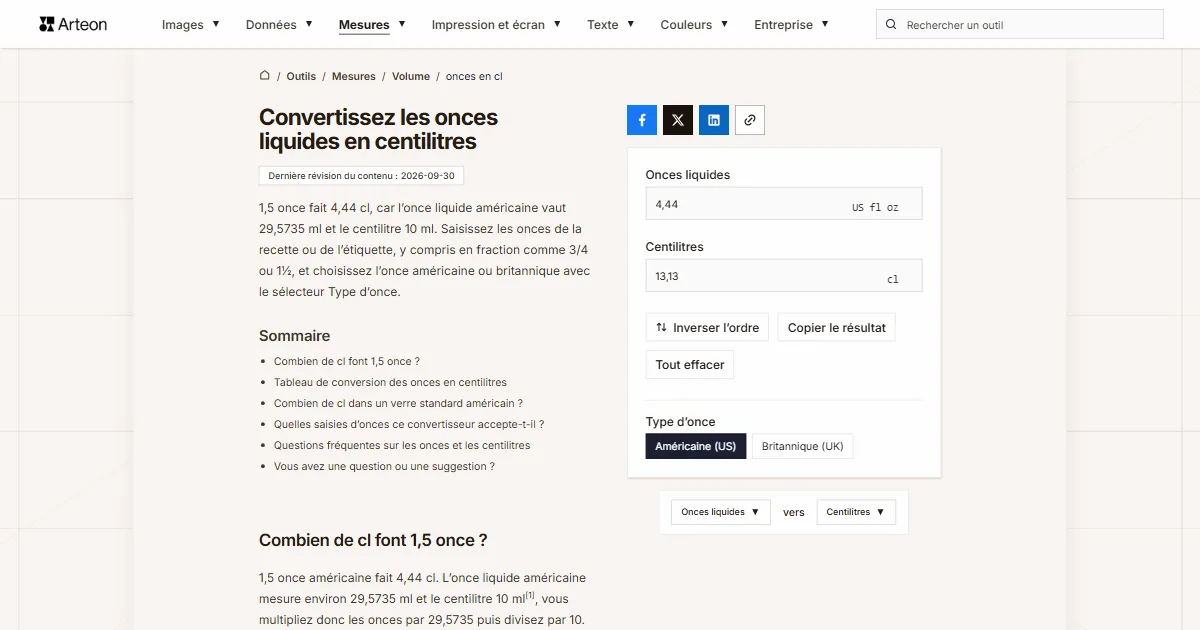
Task: Click the Sommaire heading
Action: pyautogui.click(x=294, y=336)
